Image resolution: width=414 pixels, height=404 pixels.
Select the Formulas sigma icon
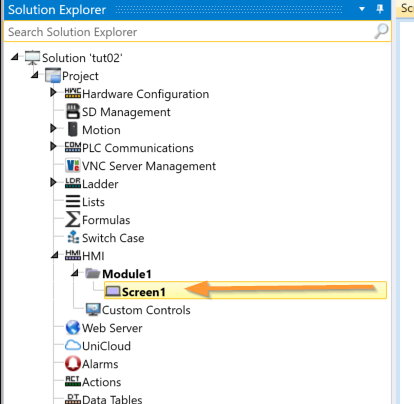tap(72, 219)
